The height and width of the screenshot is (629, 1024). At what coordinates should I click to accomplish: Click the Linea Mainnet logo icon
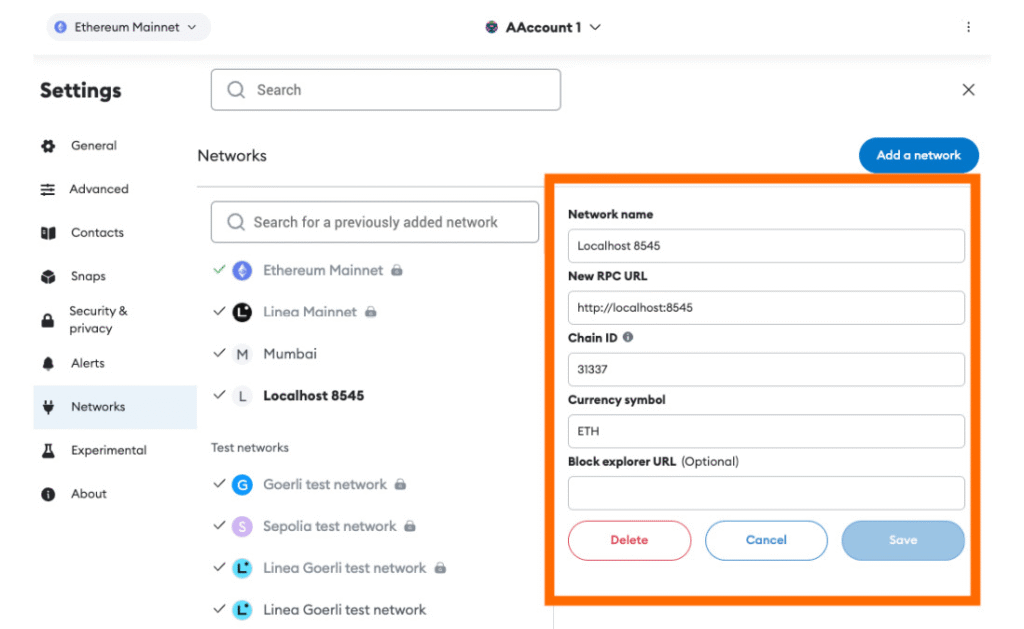(x=242, y=312)
